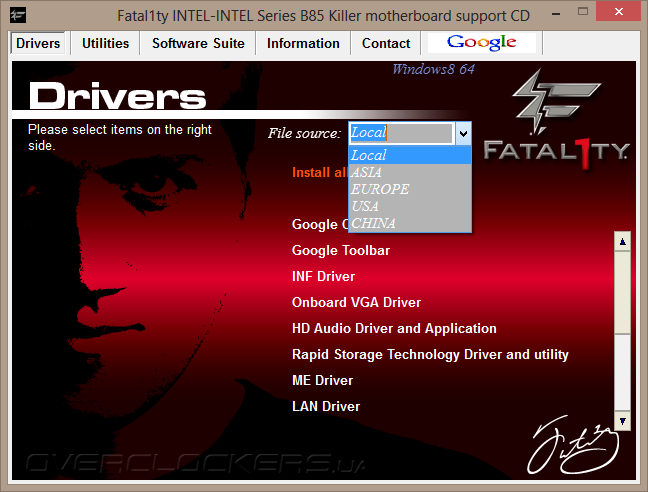Install the ME Driver

[322, 380]
